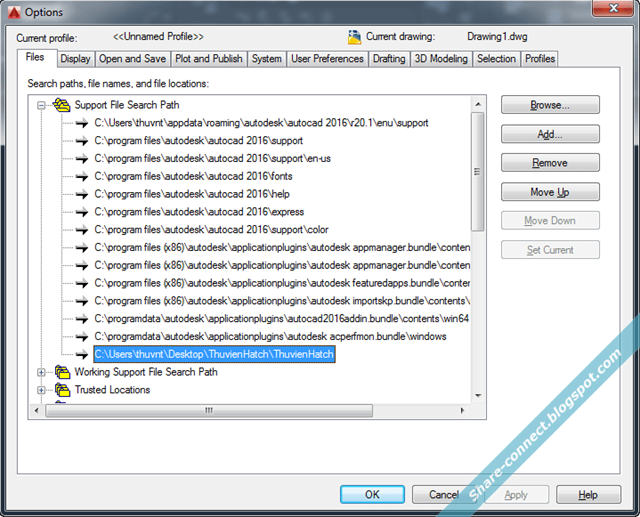Select the acperfmon.bundle\windows path text
Image resolution: width=640 pixels, height=517 pixels.
pyautogui.click(x=271, y=337)
